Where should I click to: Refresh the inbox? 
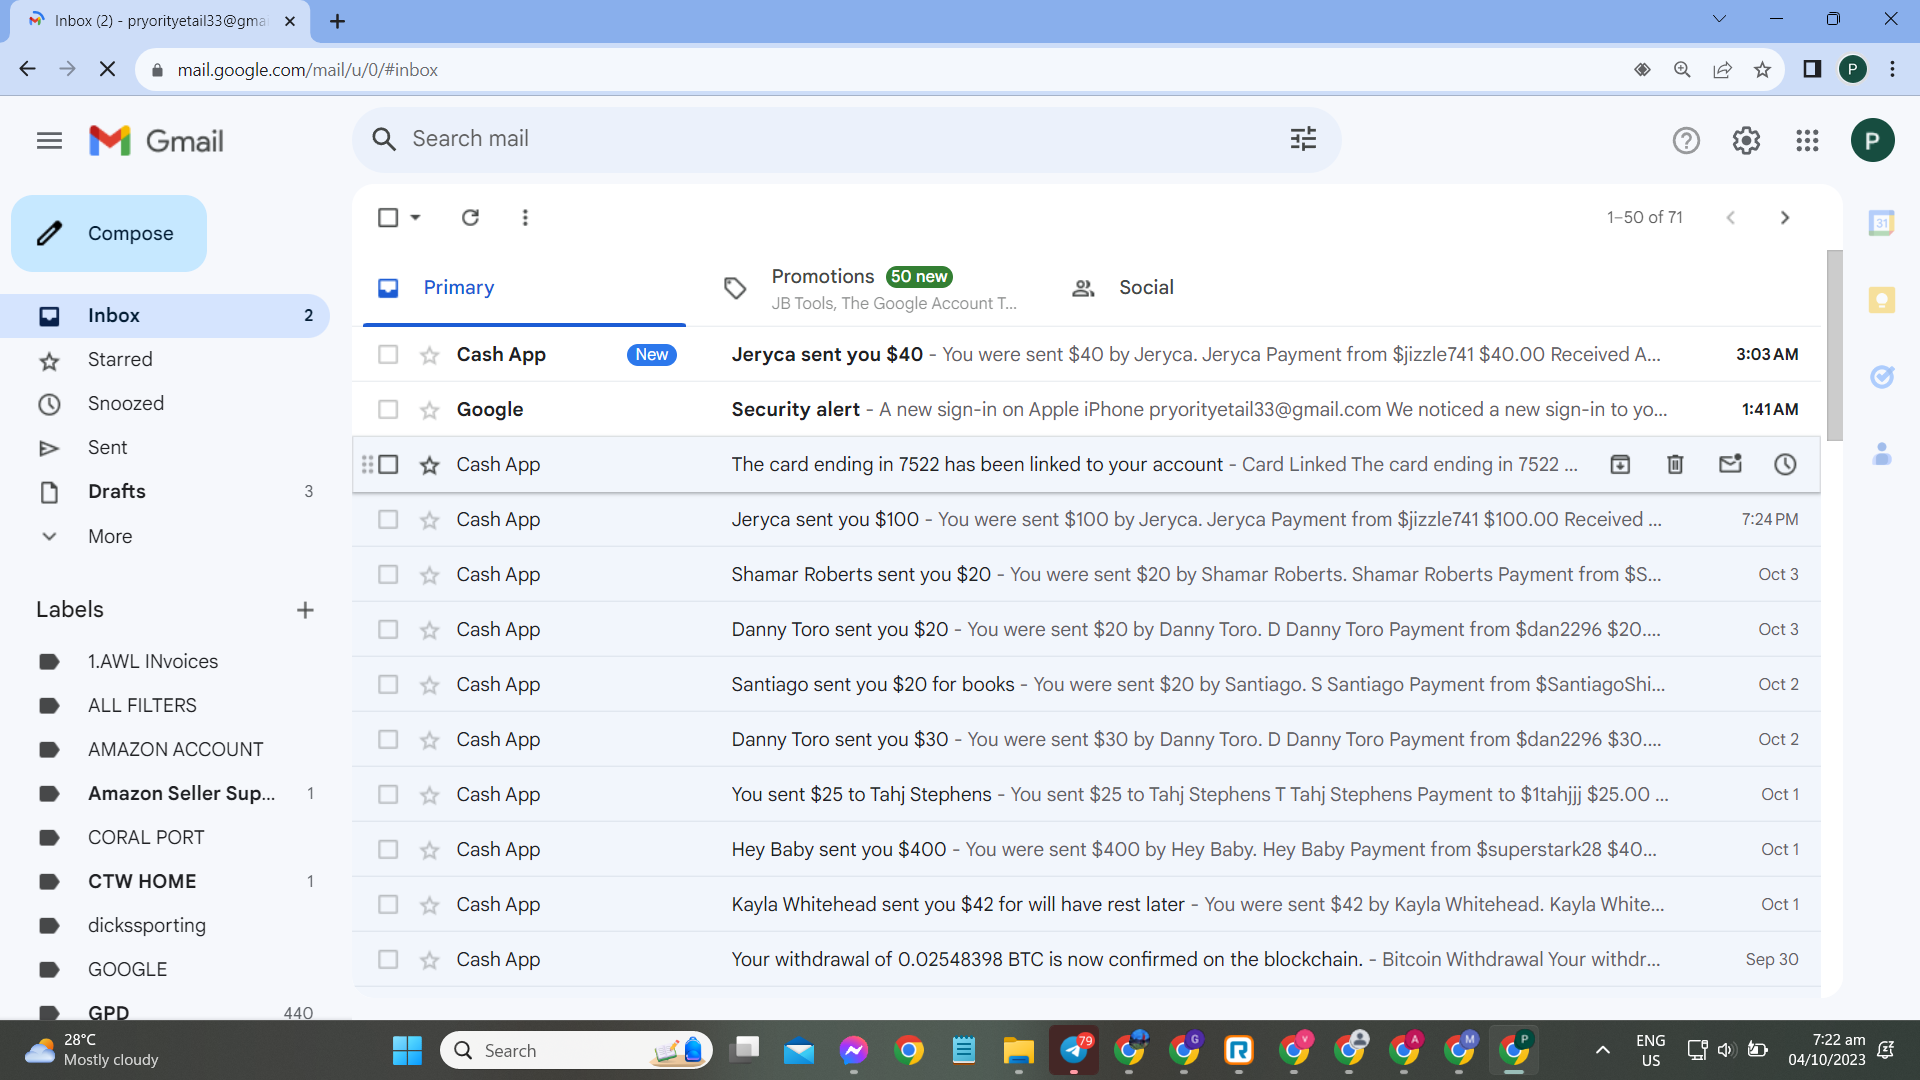[470, 217]
